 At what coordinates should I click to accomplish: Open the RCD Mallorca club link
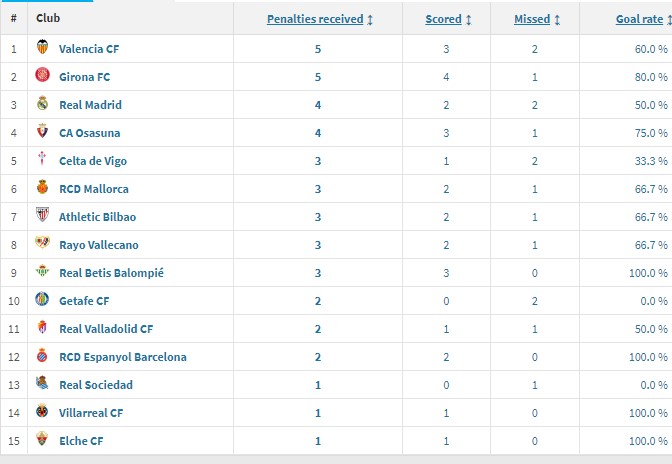(94, 189)
